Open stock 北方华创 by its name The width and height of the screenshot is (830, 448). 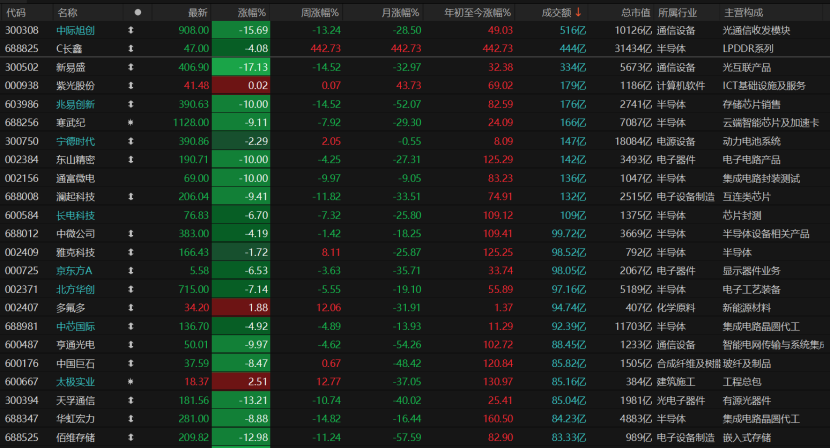click(76, 290)
